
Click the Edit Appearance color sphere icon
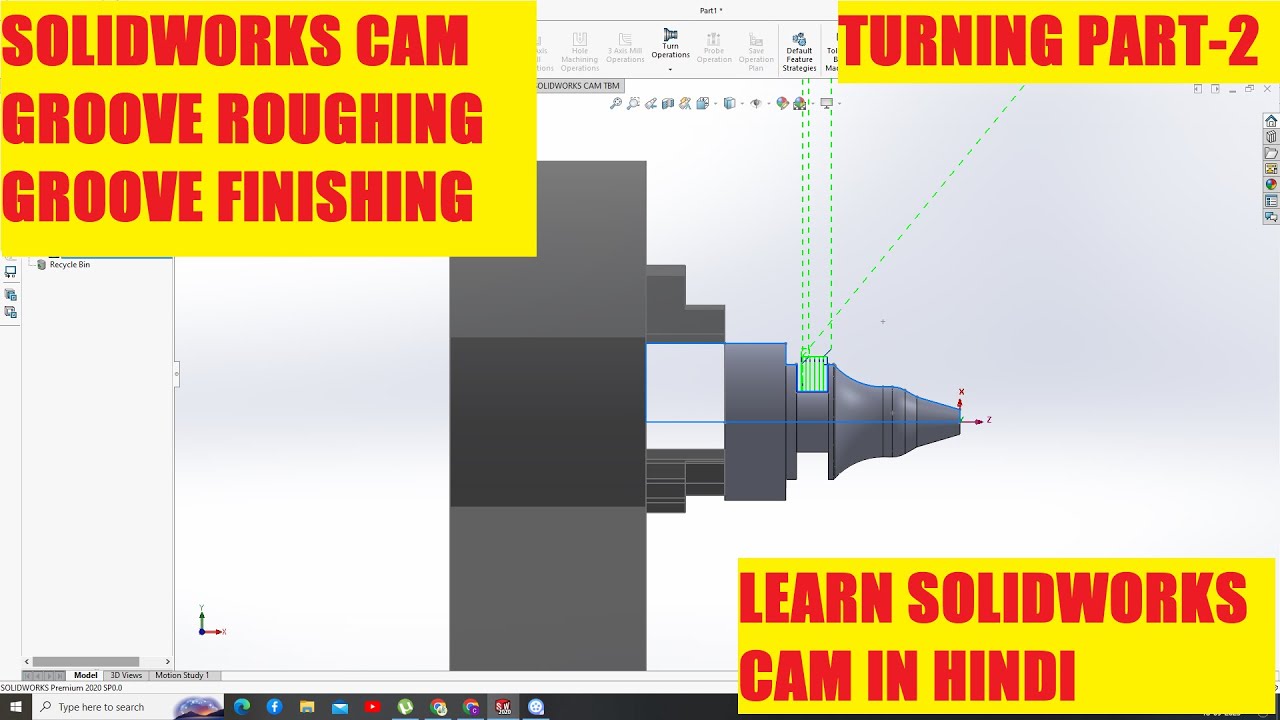tap(783, 103)
